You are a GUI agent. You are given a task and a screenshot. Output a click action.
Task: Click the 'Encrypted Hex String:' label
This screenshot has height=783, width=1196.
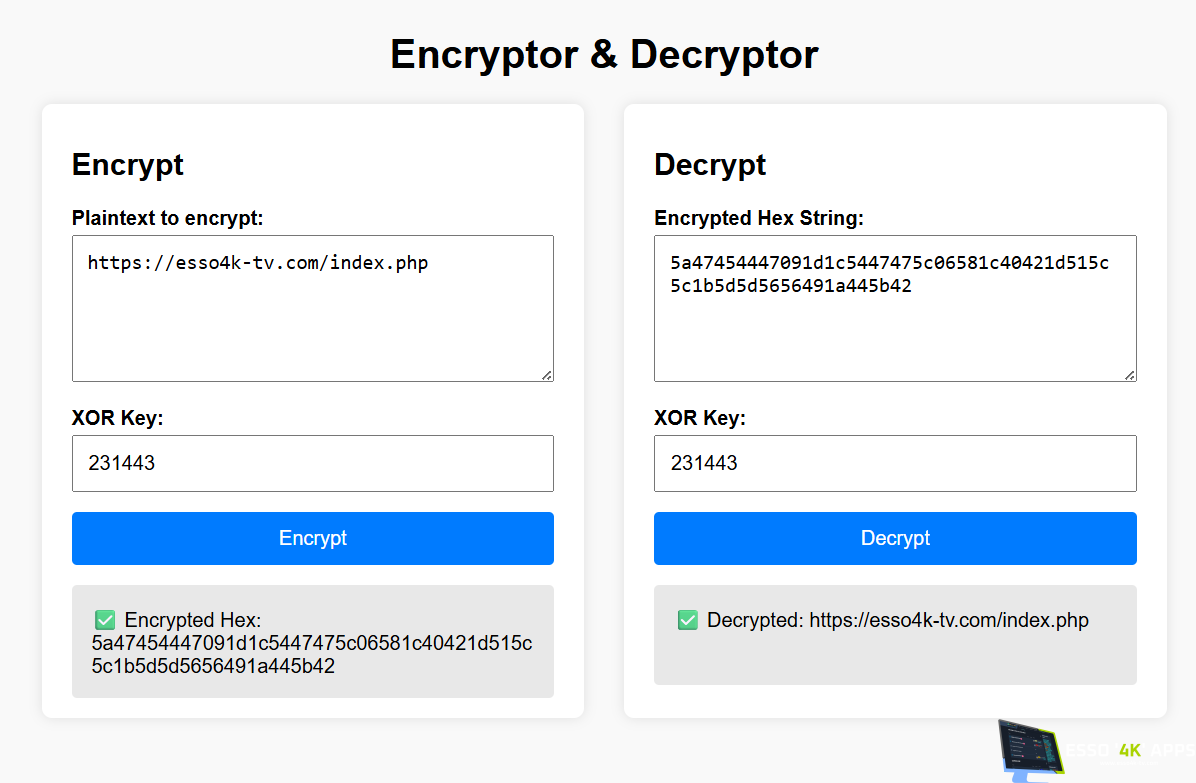click(x=758, y=218)
